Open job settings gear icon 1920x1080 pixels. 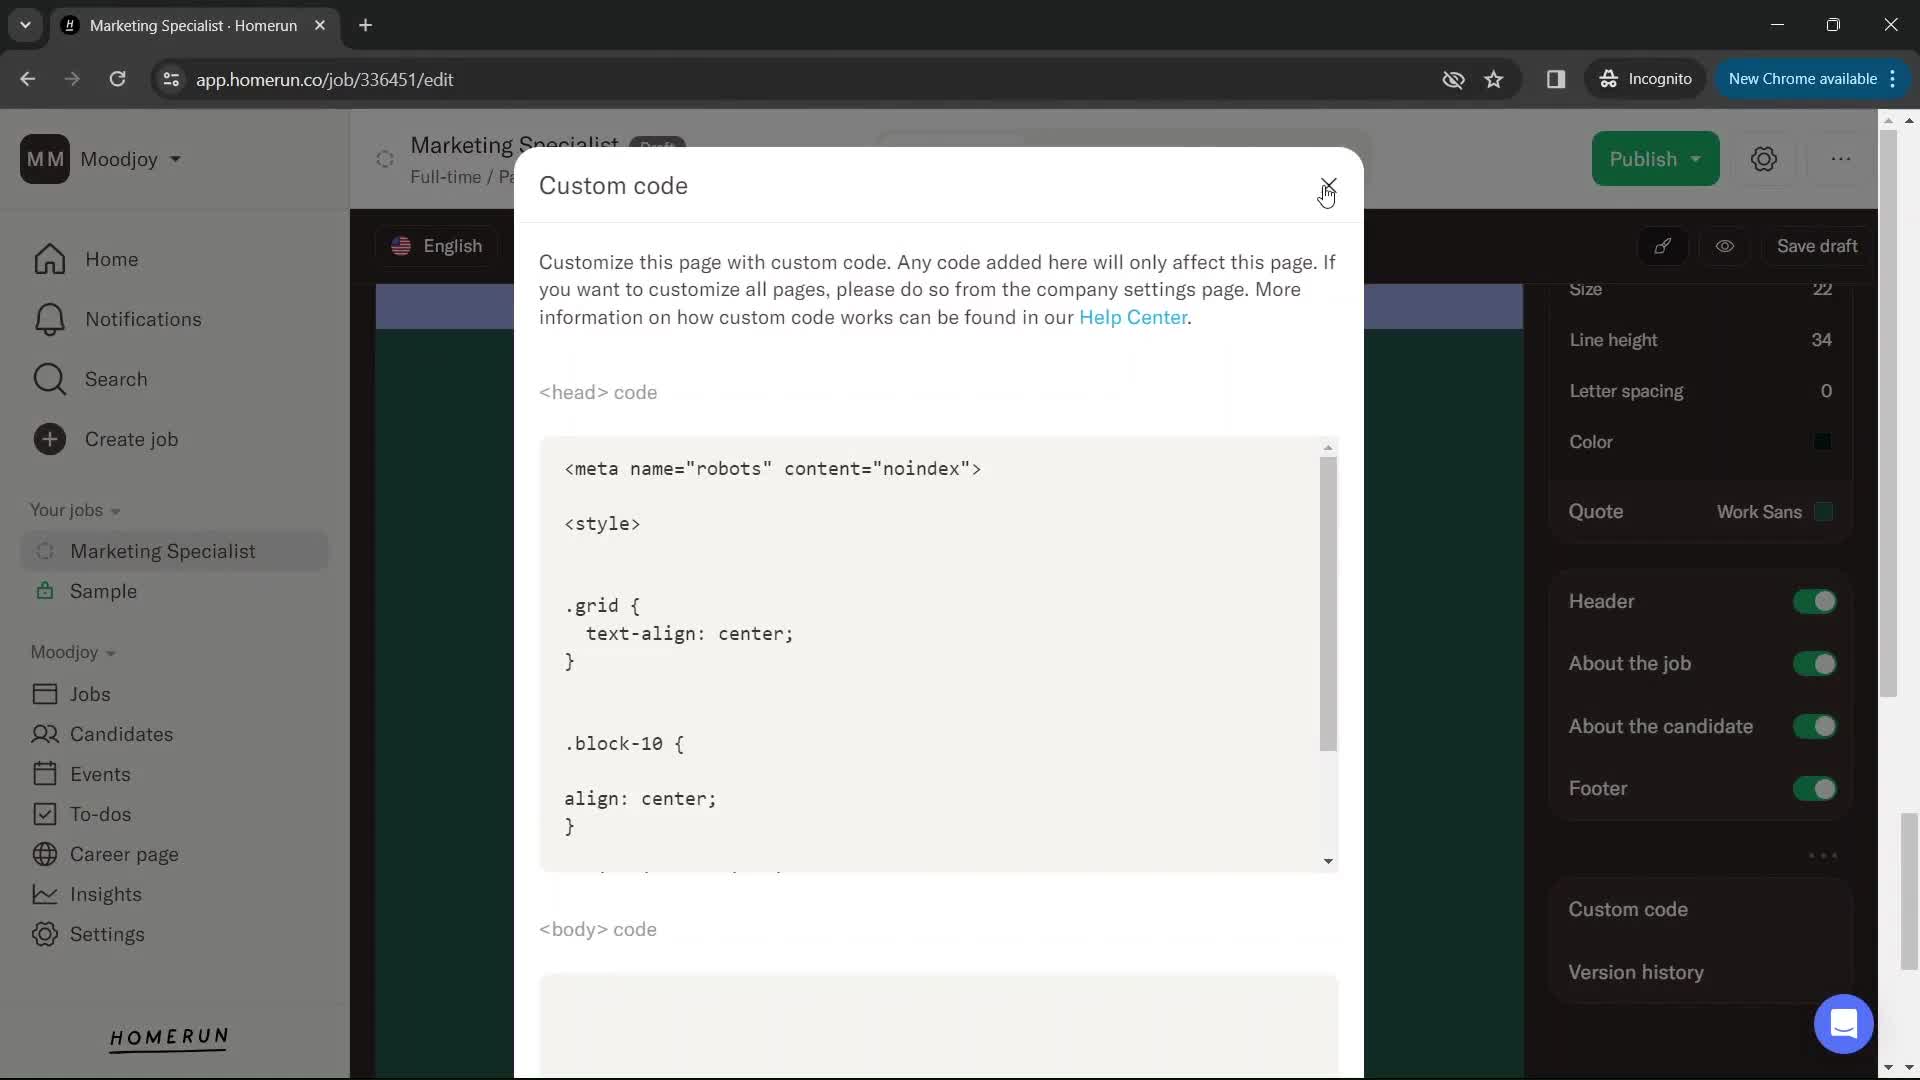click(1764, 159)
